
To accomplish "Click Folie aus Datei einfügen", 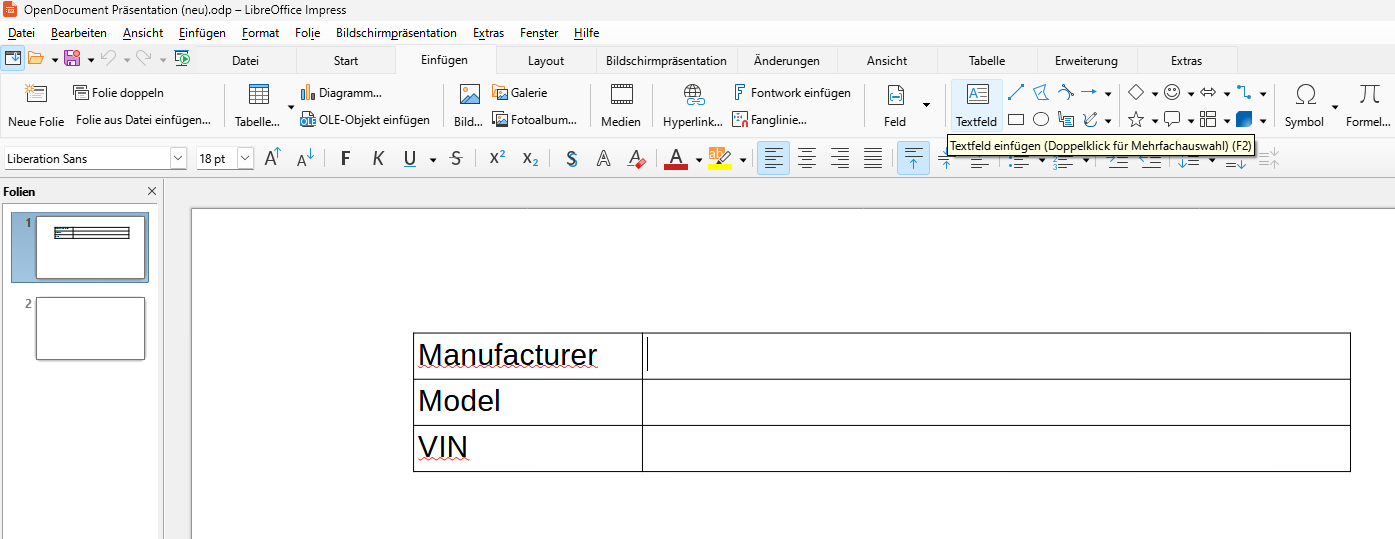I will click(143, 120).
